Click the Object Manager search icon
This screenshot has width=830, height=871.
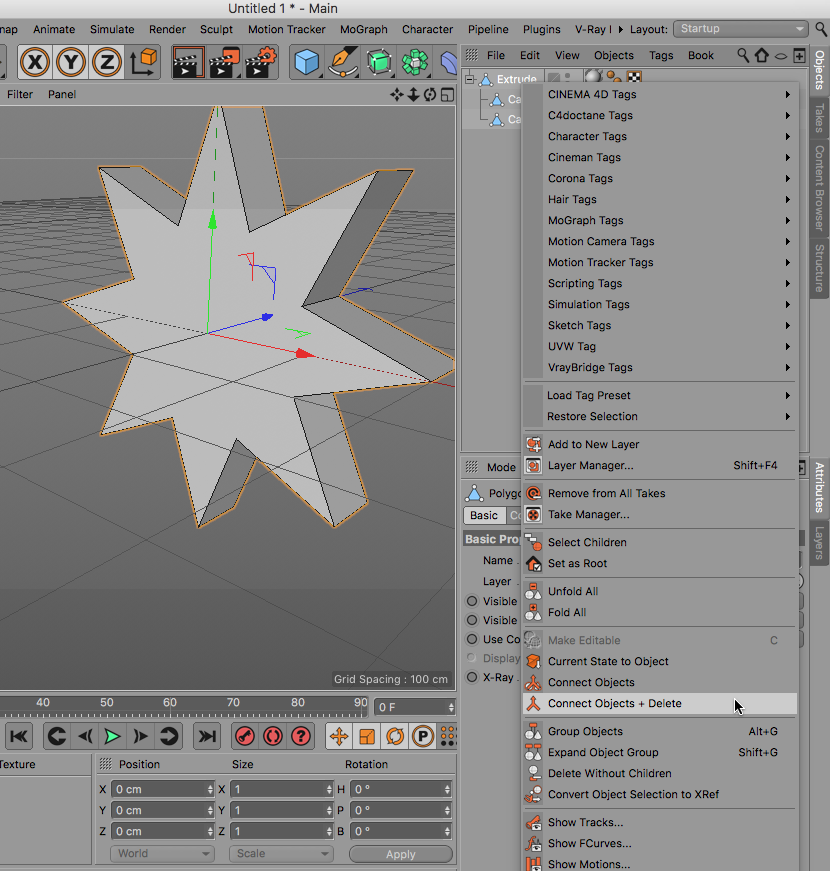tap(743, 55)
